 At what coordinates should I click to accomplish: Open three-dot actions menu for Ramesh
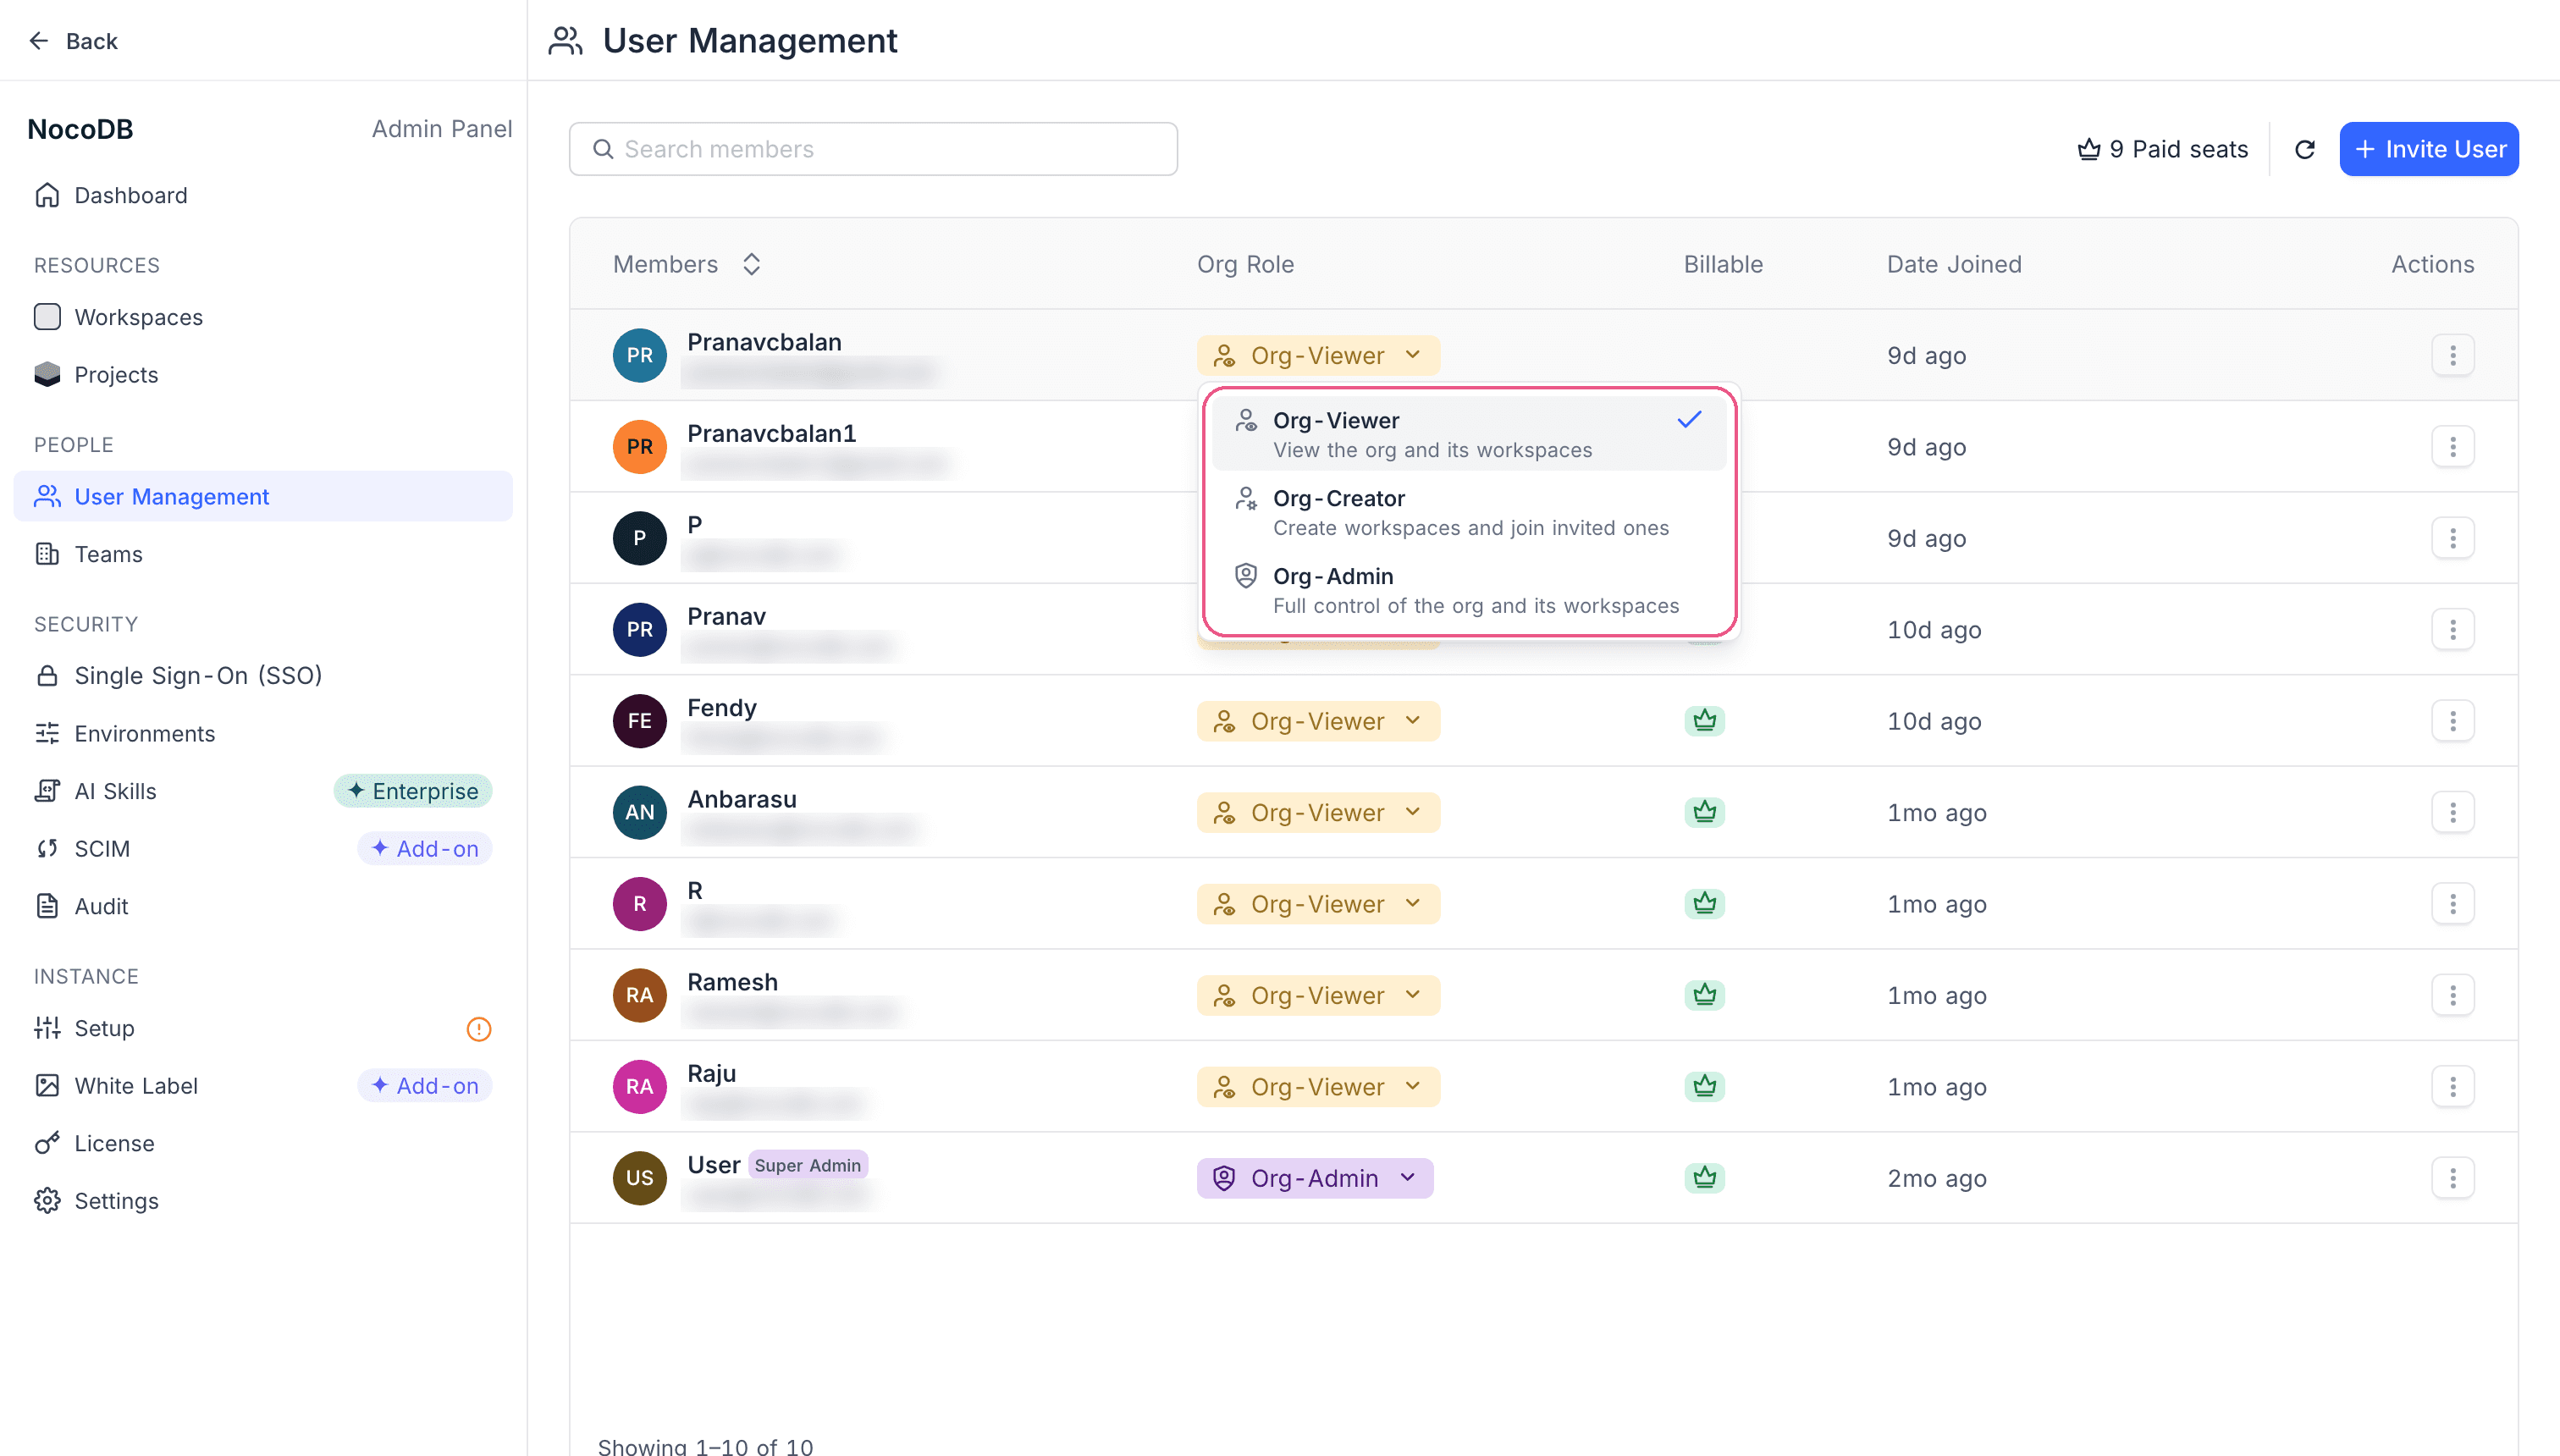coord(2452,995)
